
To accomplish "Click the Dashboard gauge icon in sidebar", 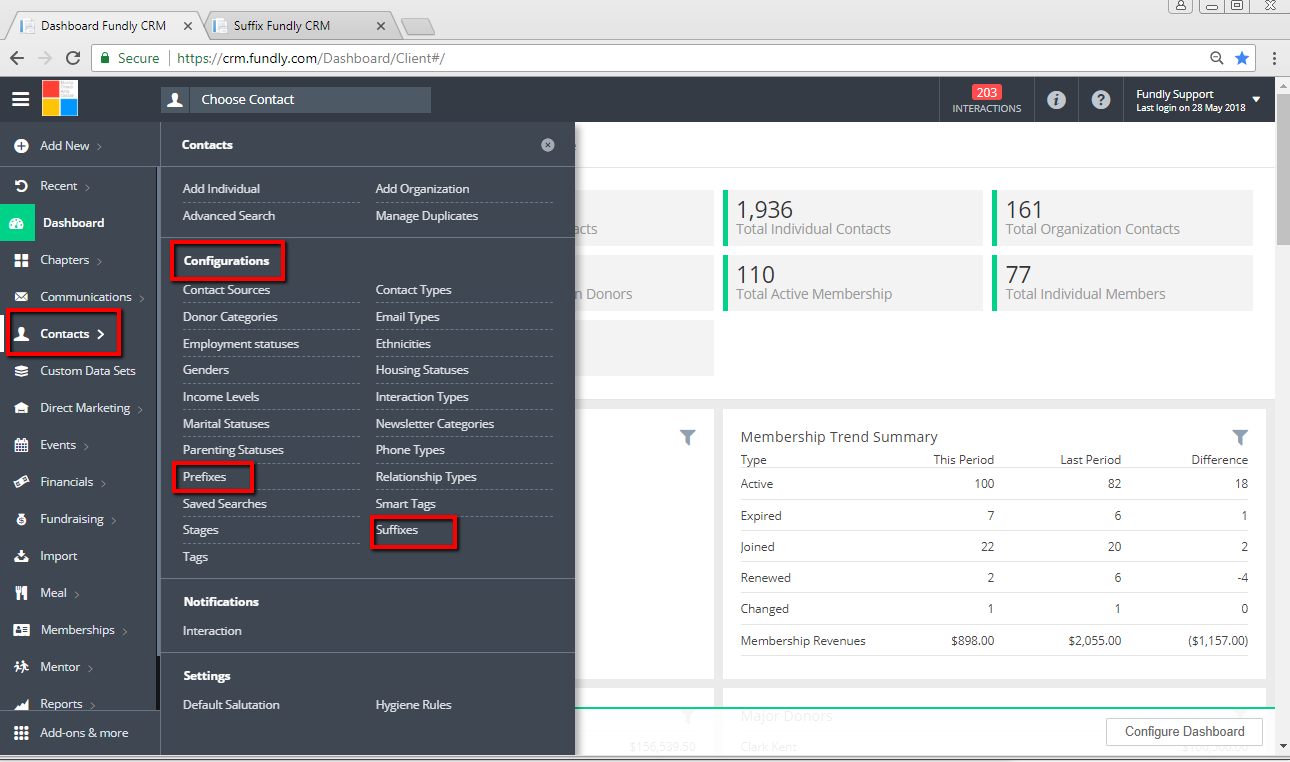I will coord(17,223).
